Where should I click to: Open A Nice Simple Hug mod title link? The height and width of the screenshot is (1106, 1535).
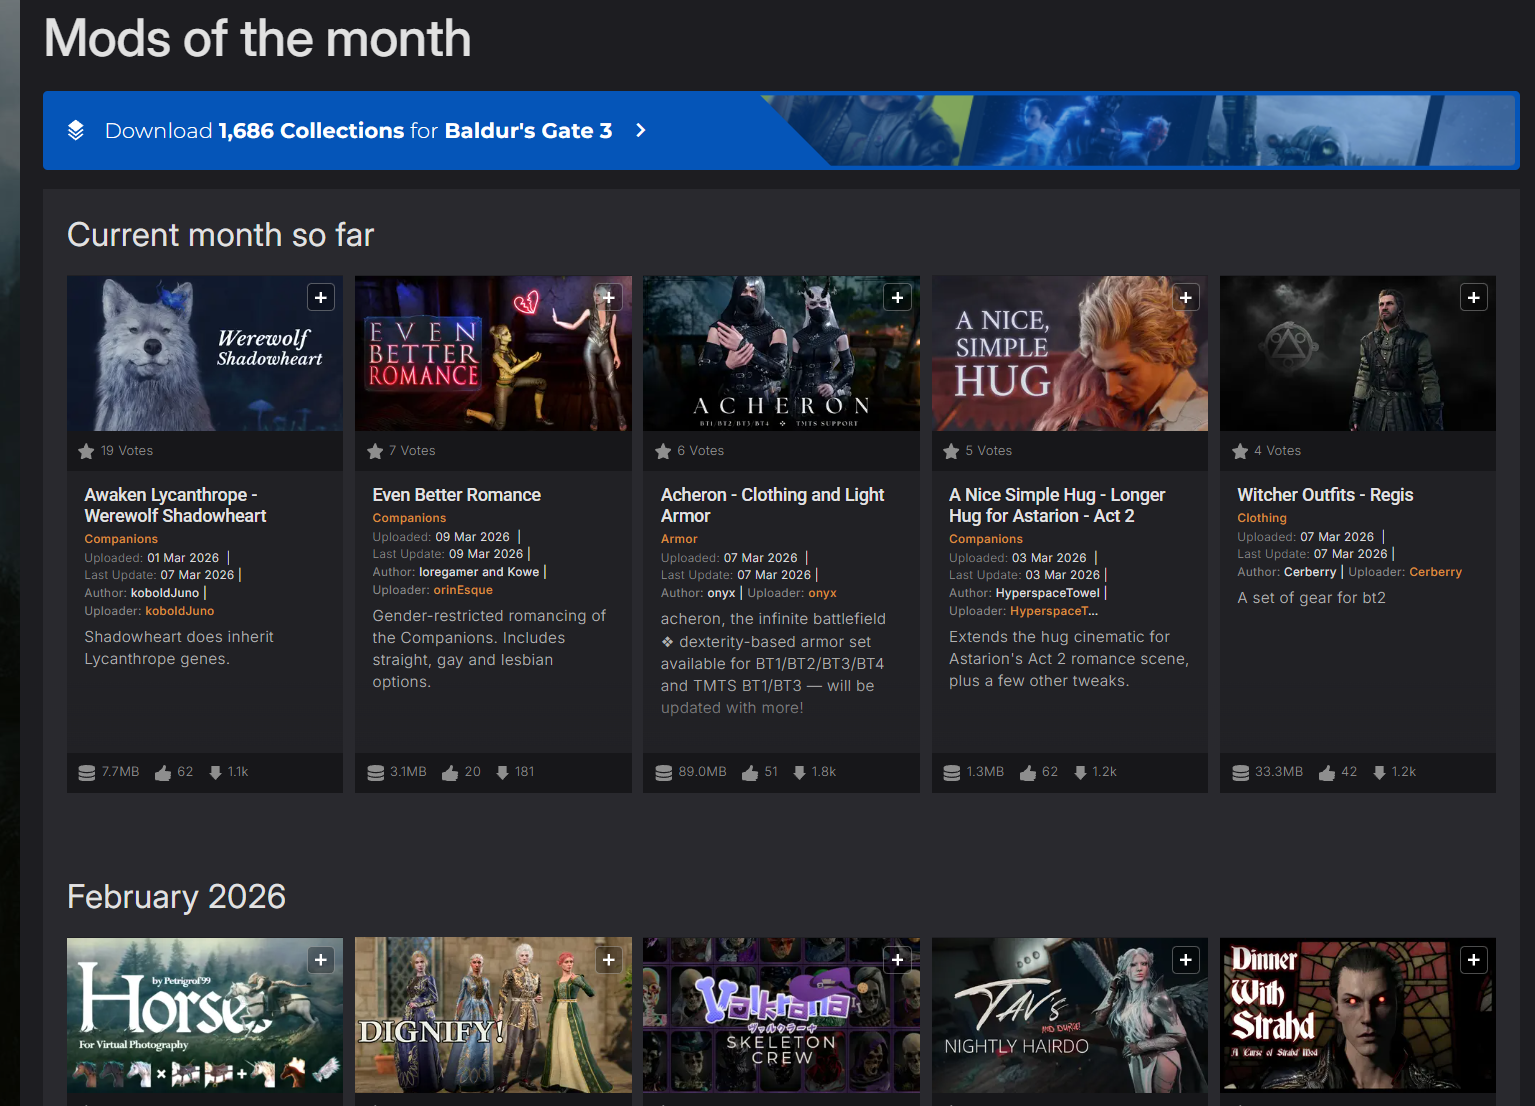point(1057,505)
